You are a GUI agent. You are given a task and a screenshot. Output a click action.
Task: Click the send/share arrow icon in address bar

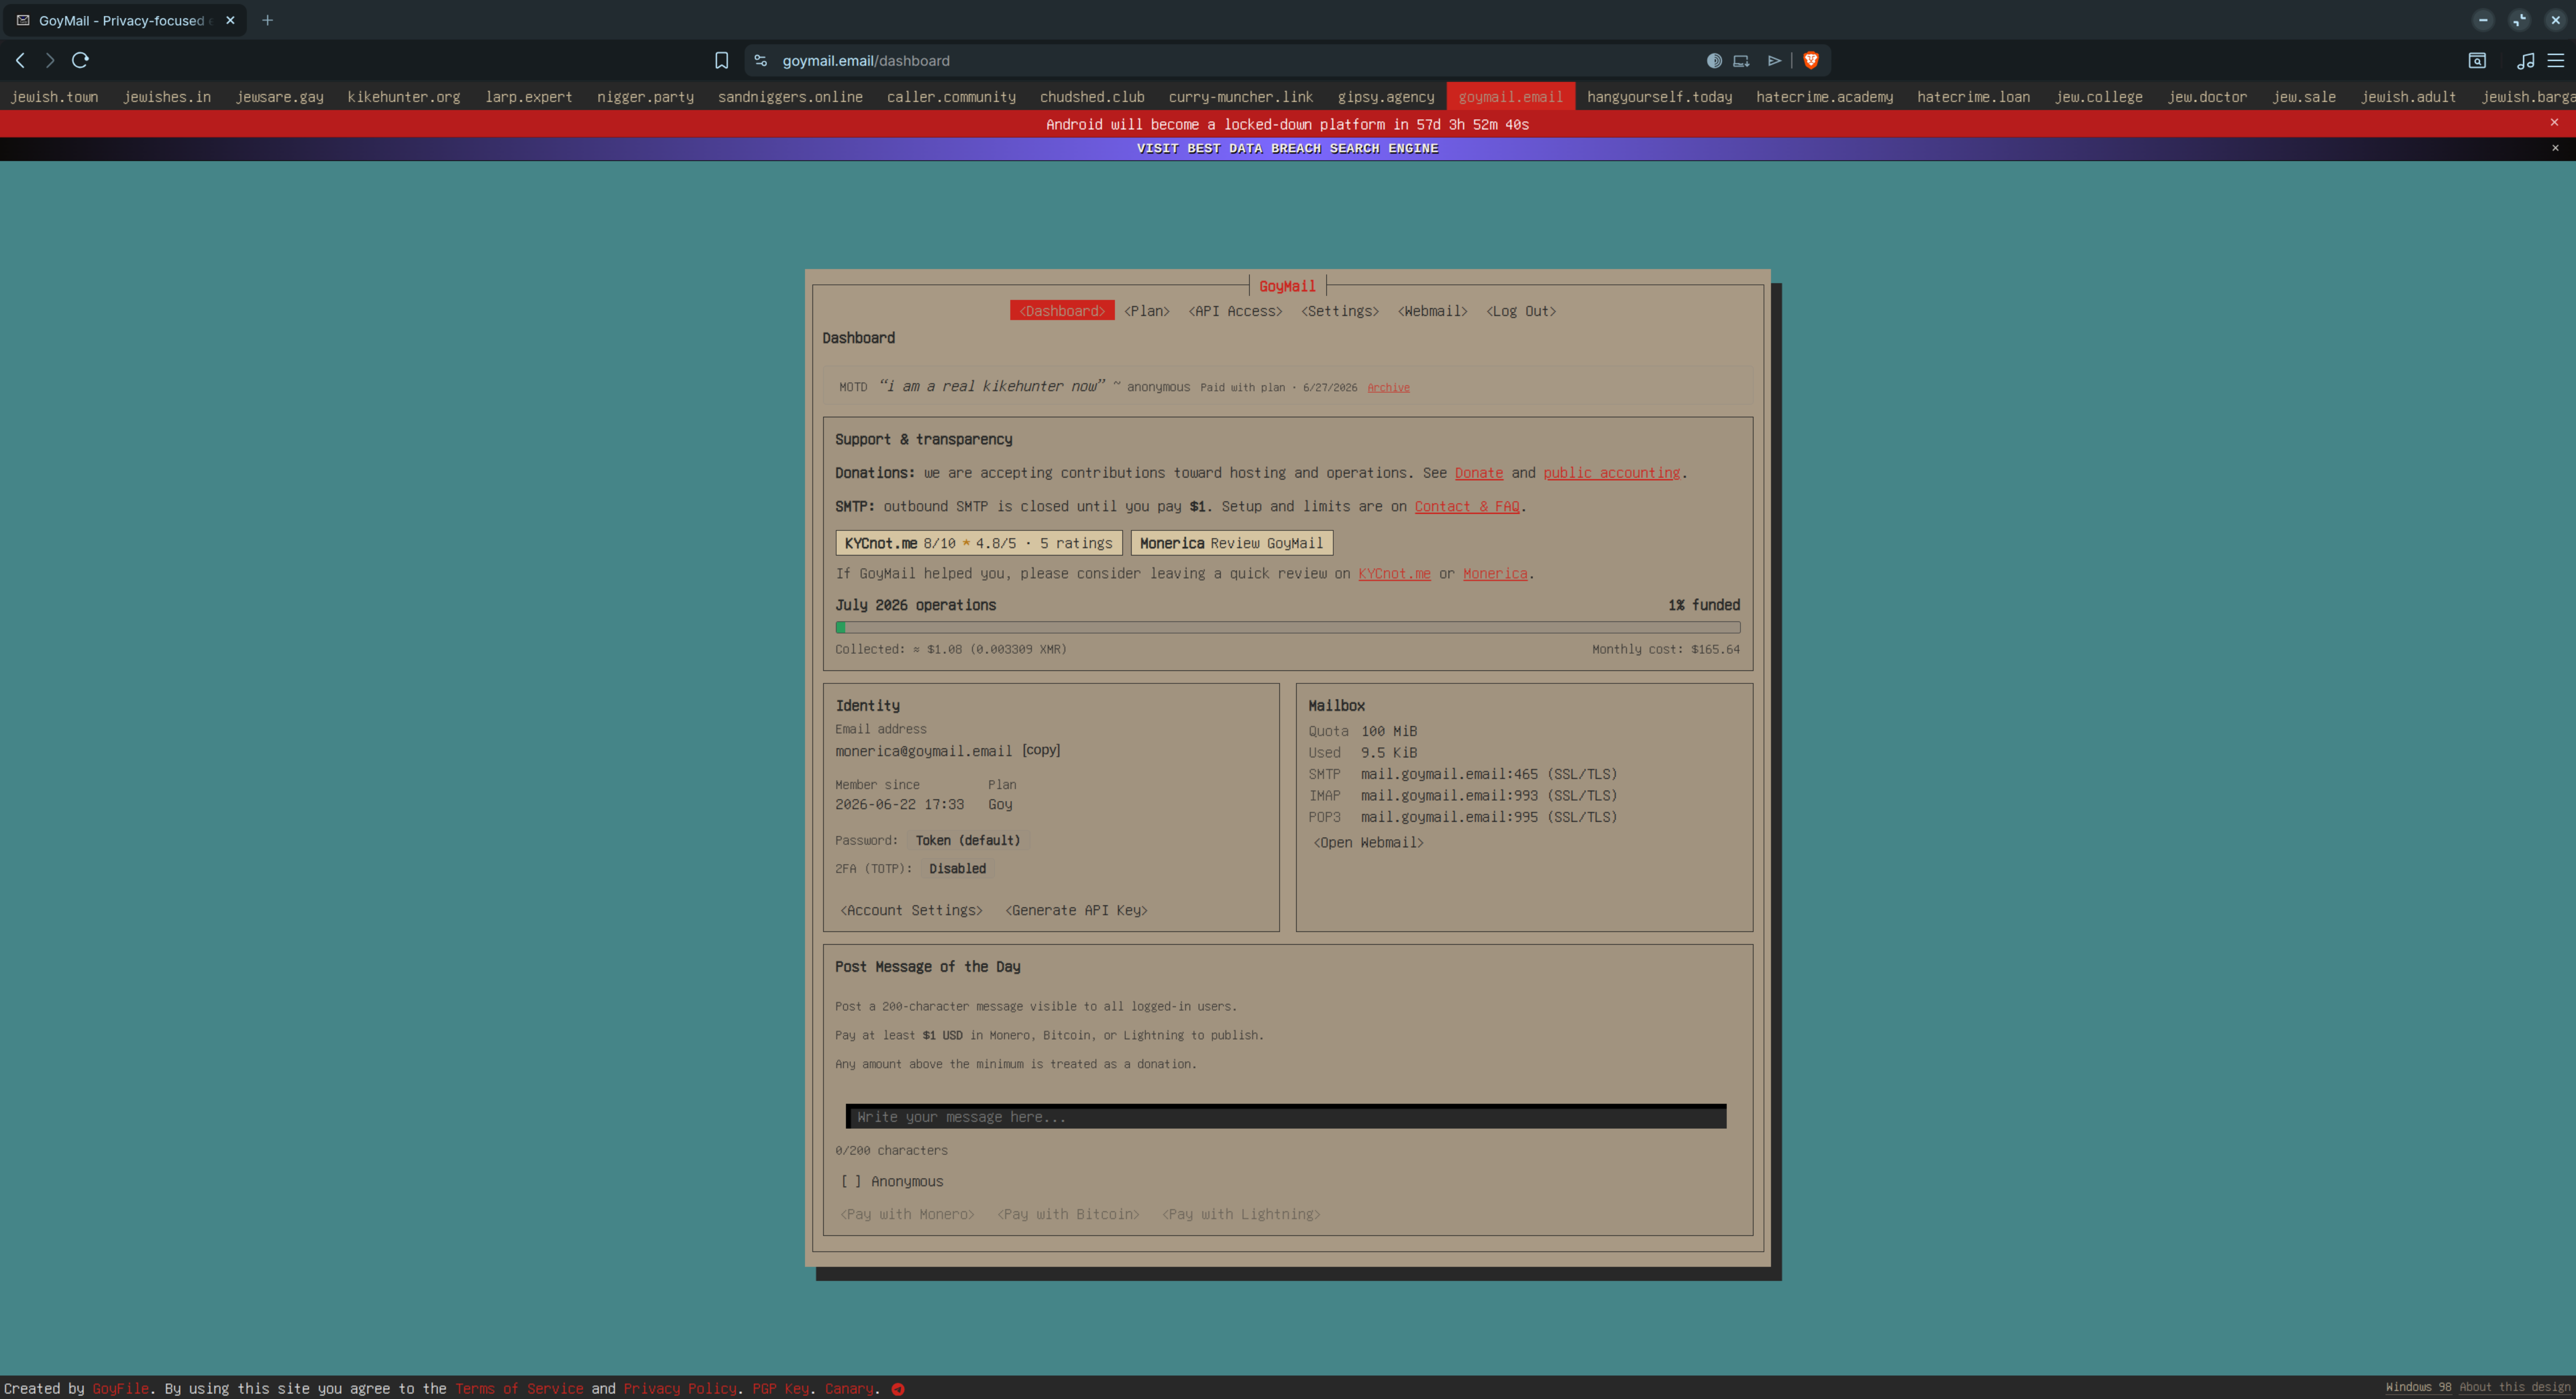(1774, 61)
